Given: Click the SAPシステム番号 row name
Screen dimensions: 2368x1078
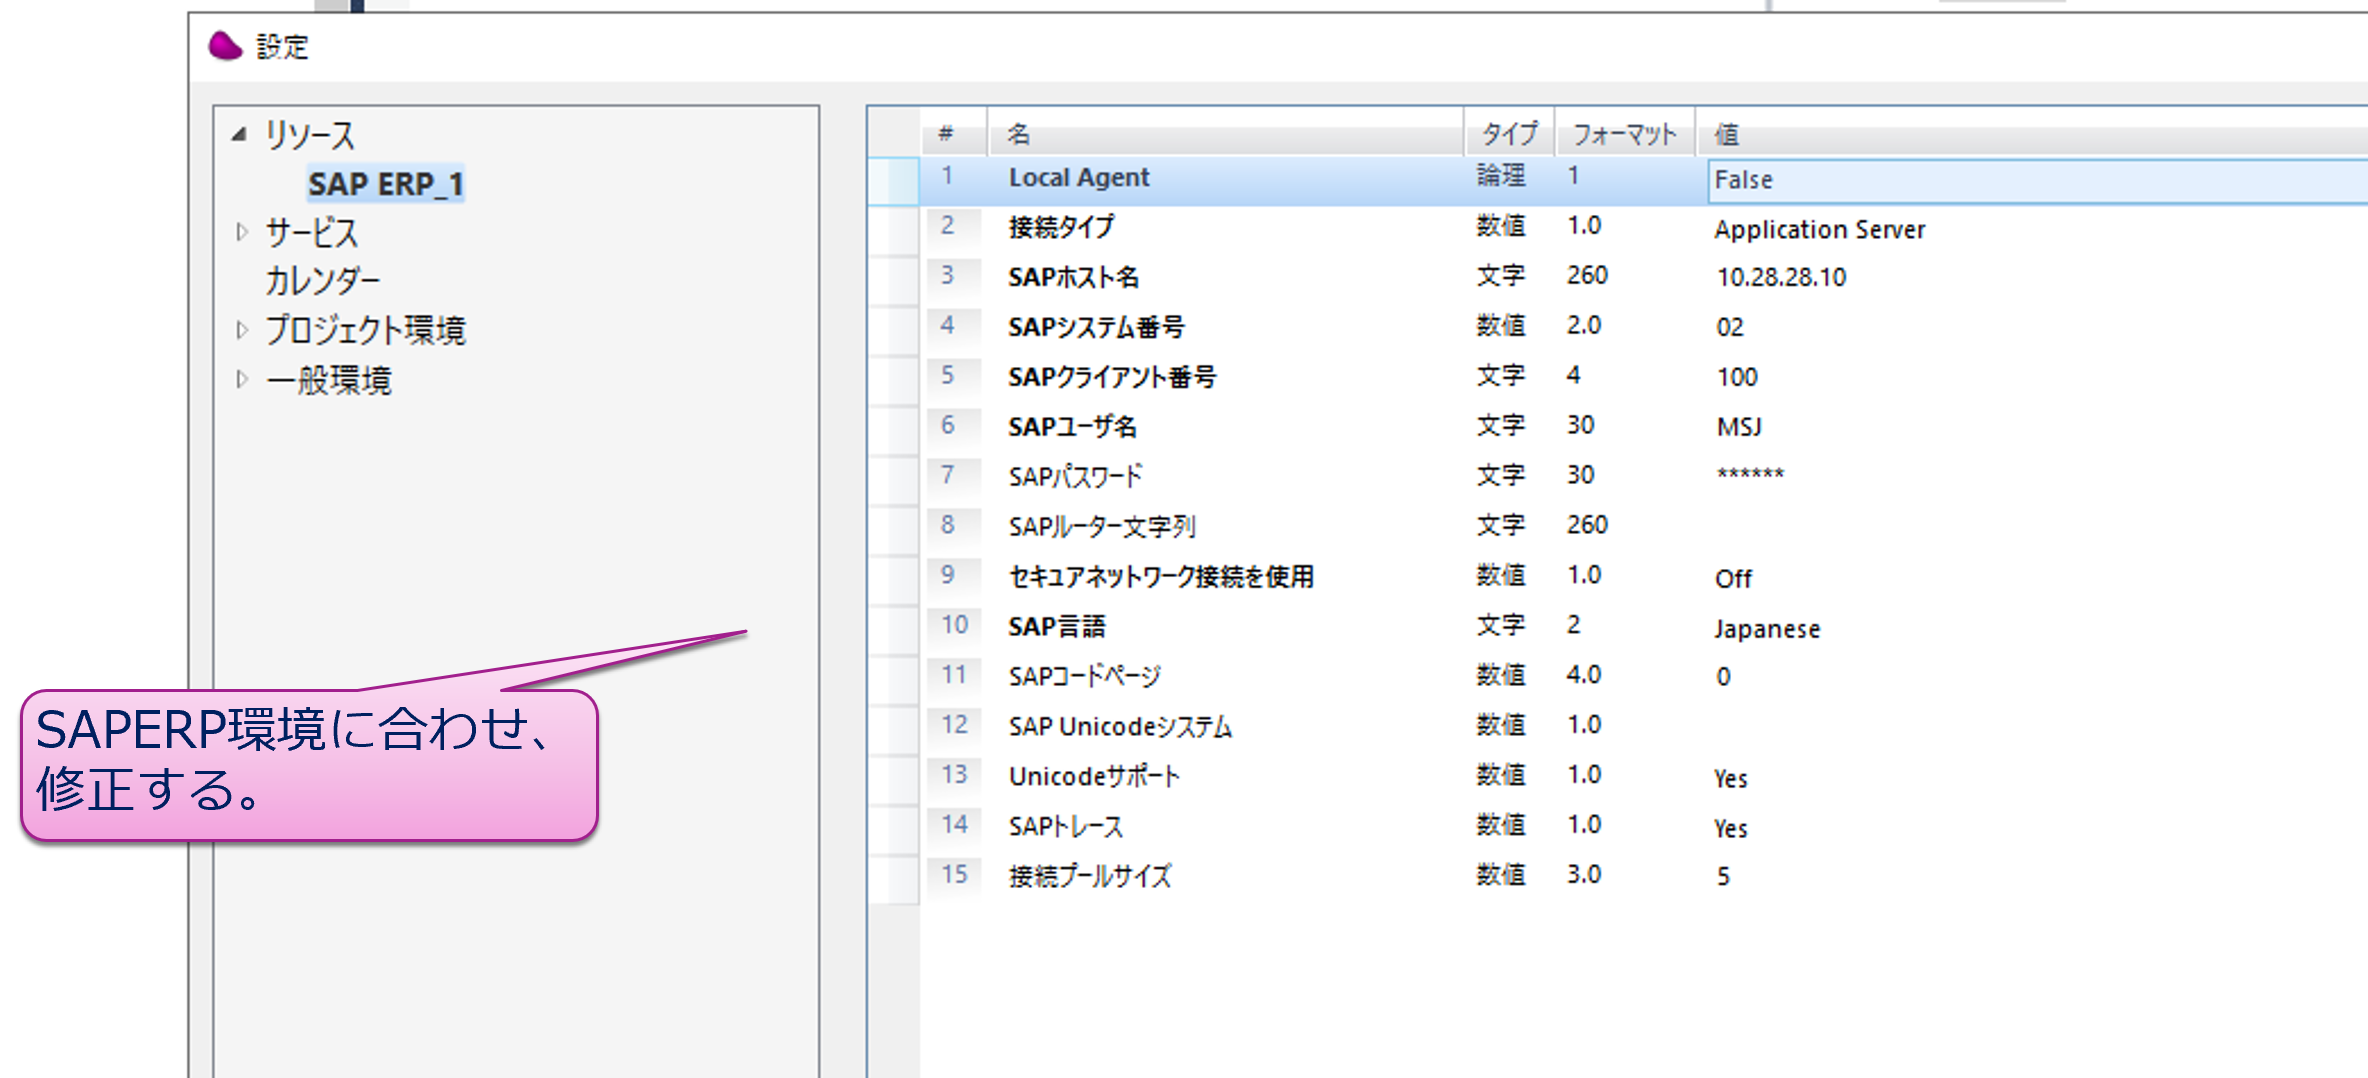Looking at the screenshot, I should click(1096, 327).
